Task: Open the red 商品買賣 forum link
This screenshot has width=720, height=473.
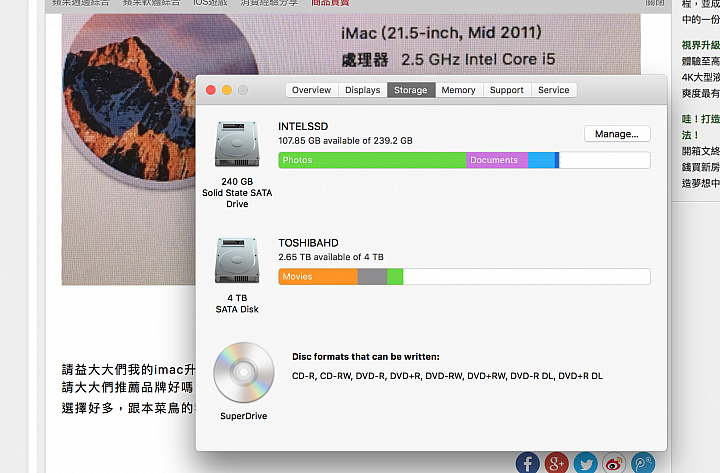Action: [x=330, y=3]
